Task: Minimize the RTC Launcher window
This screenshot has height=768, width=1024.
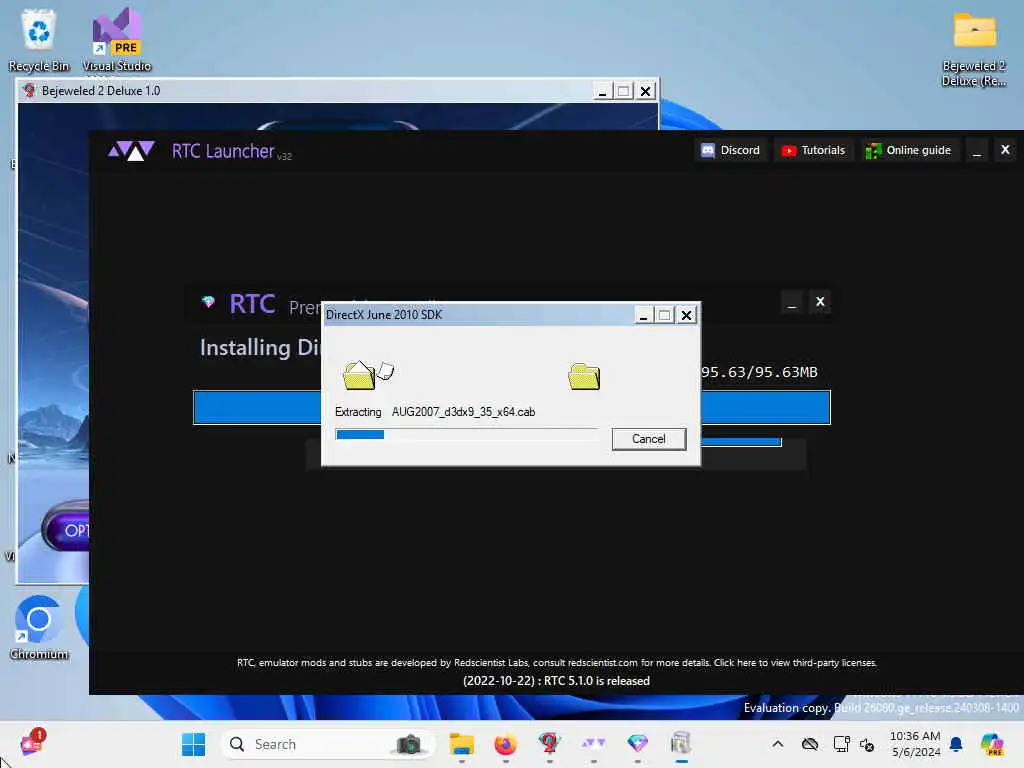Action: tap(976, 151)
